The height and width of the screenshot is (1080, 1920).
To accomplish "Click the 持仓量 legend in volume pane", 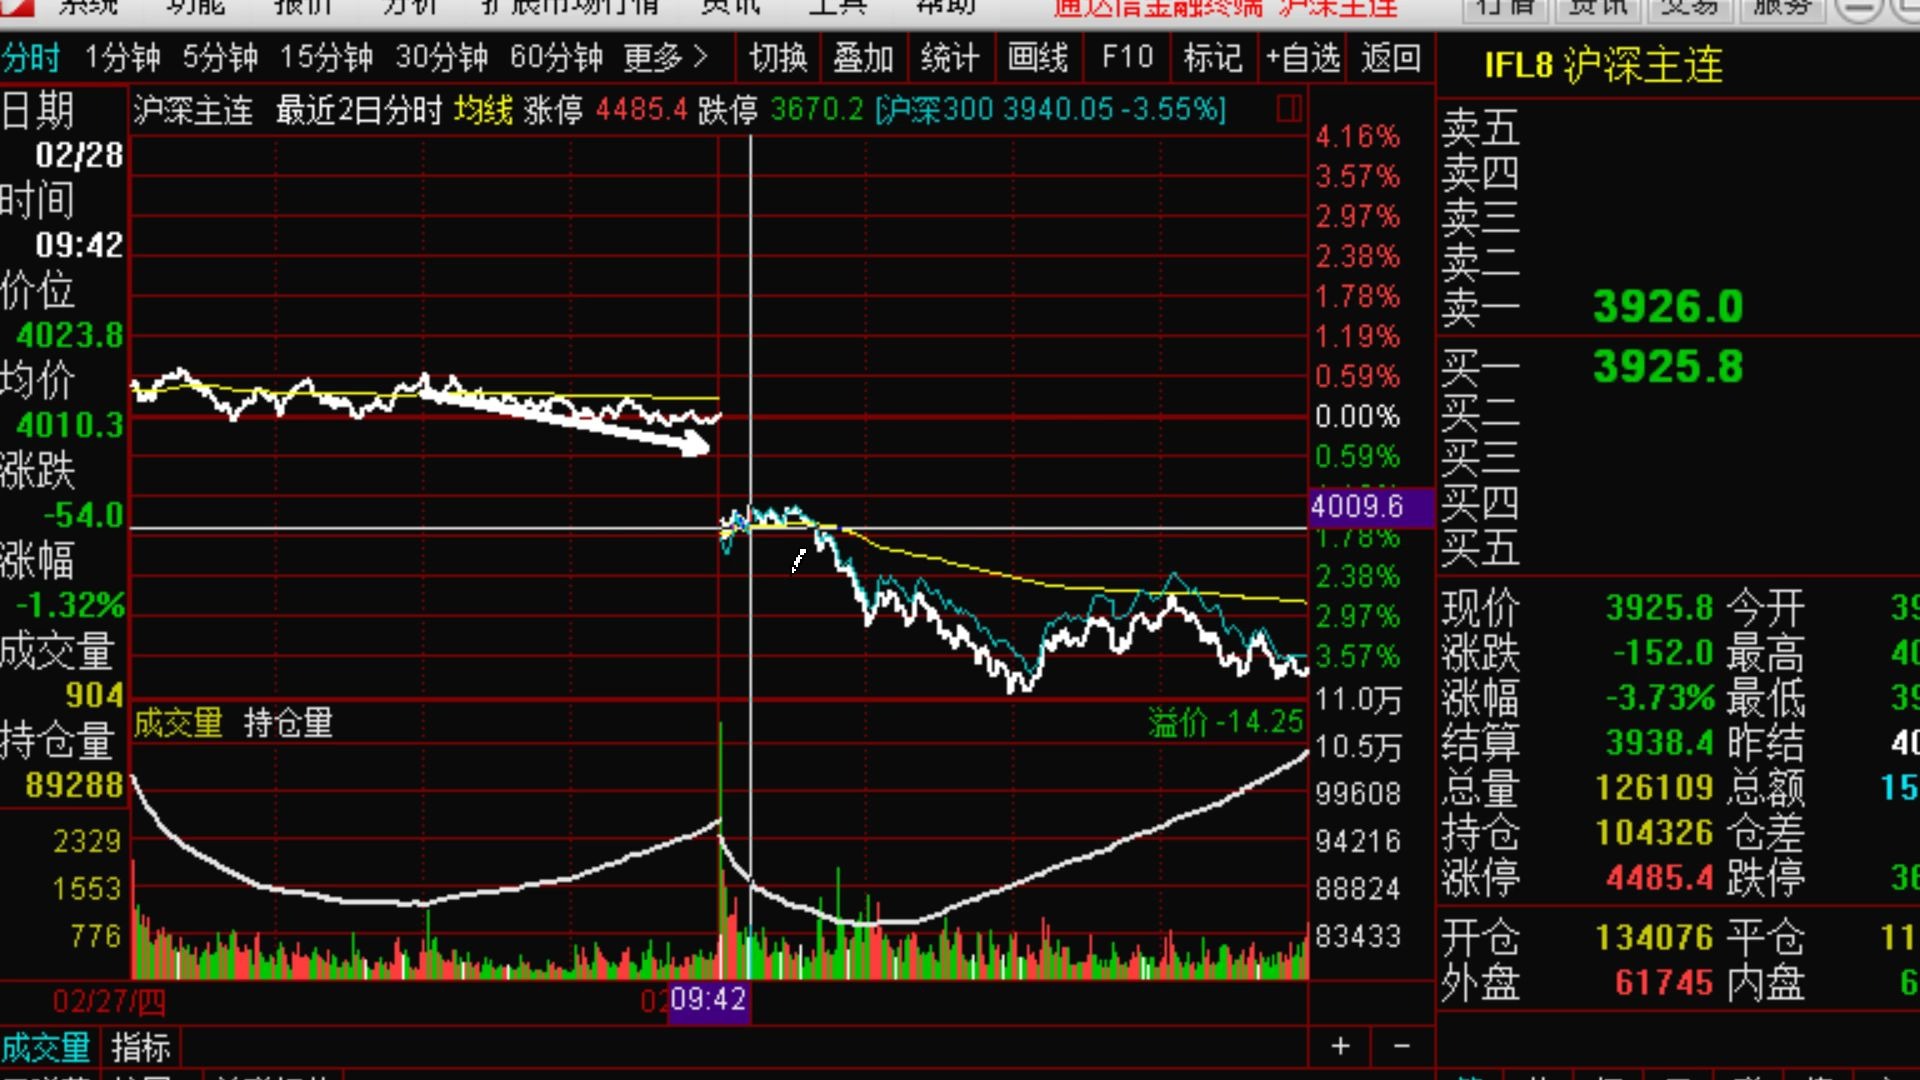I will point(288,722).
